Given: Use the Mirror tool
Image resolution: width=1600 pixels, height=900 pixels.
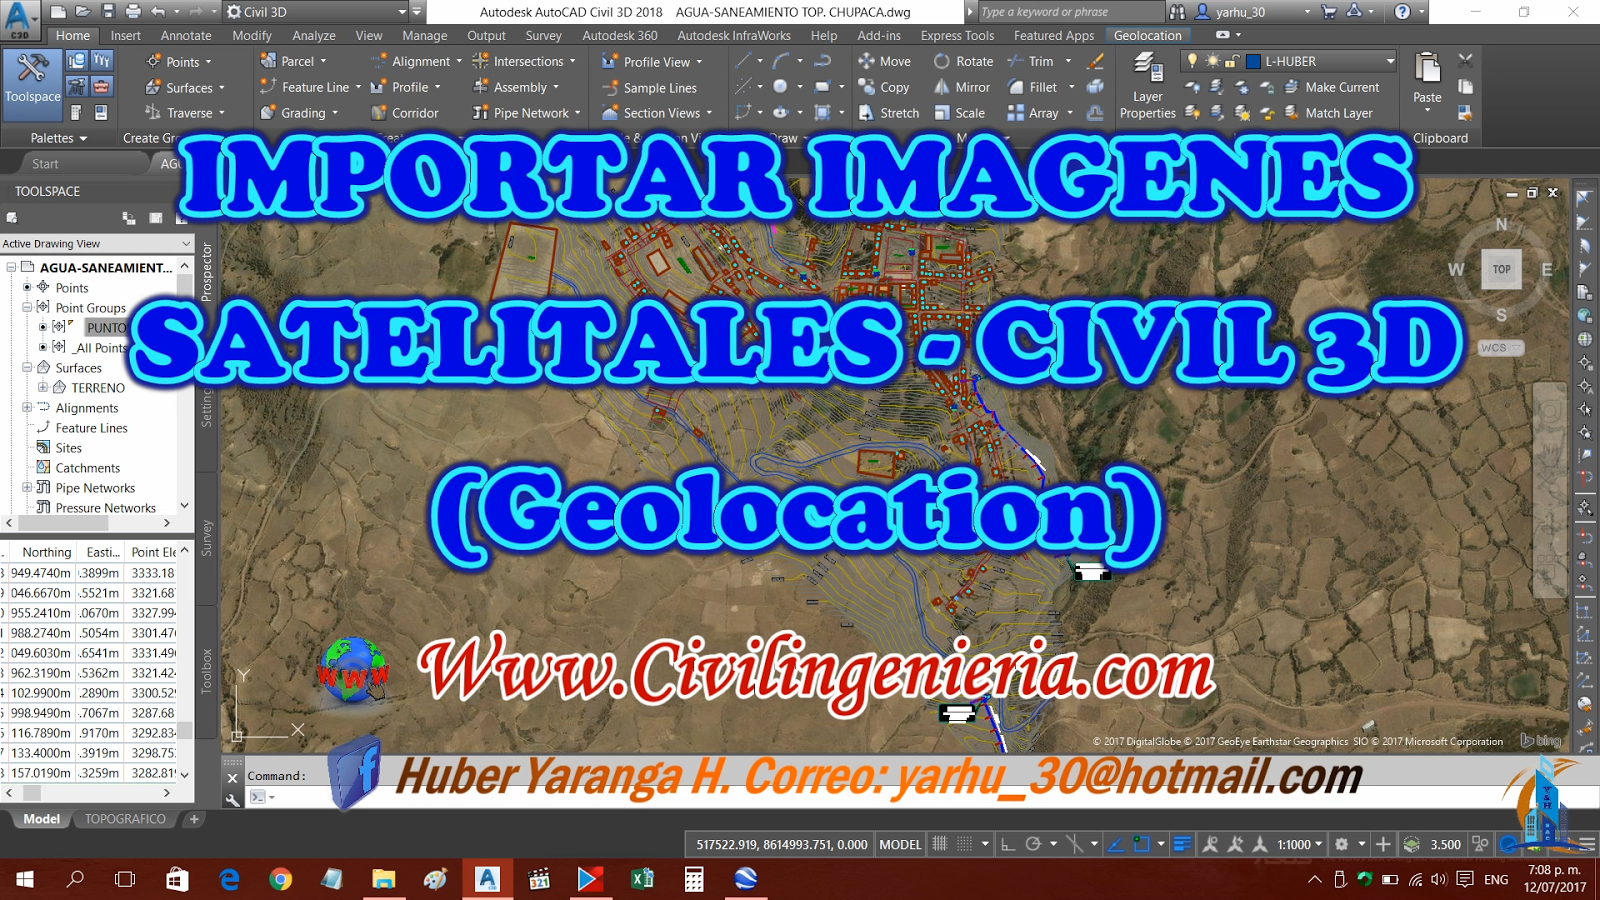Looking at the screenshot, I should tap(962, 87).
